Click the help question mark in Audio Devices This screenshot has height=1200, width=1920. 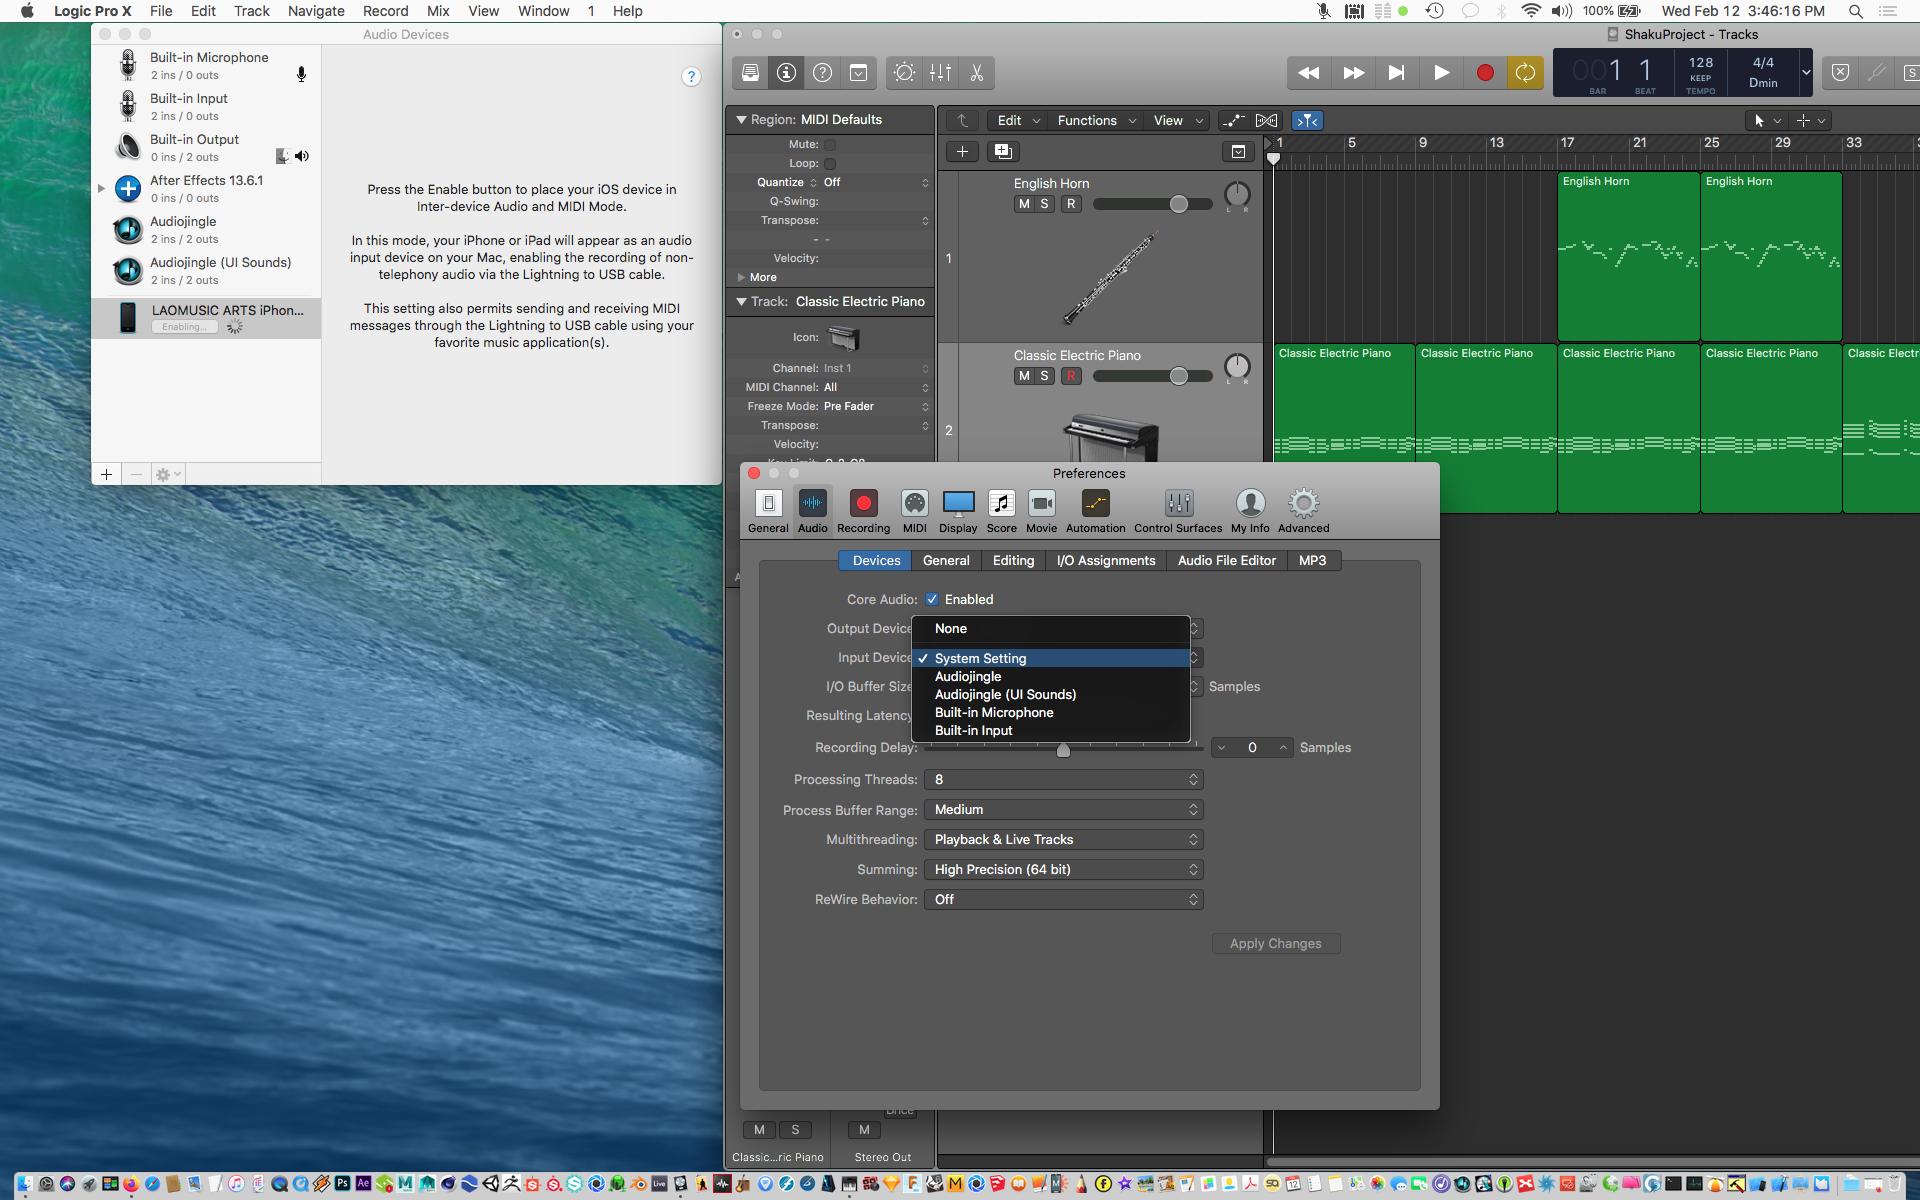(x=691, y=77)
